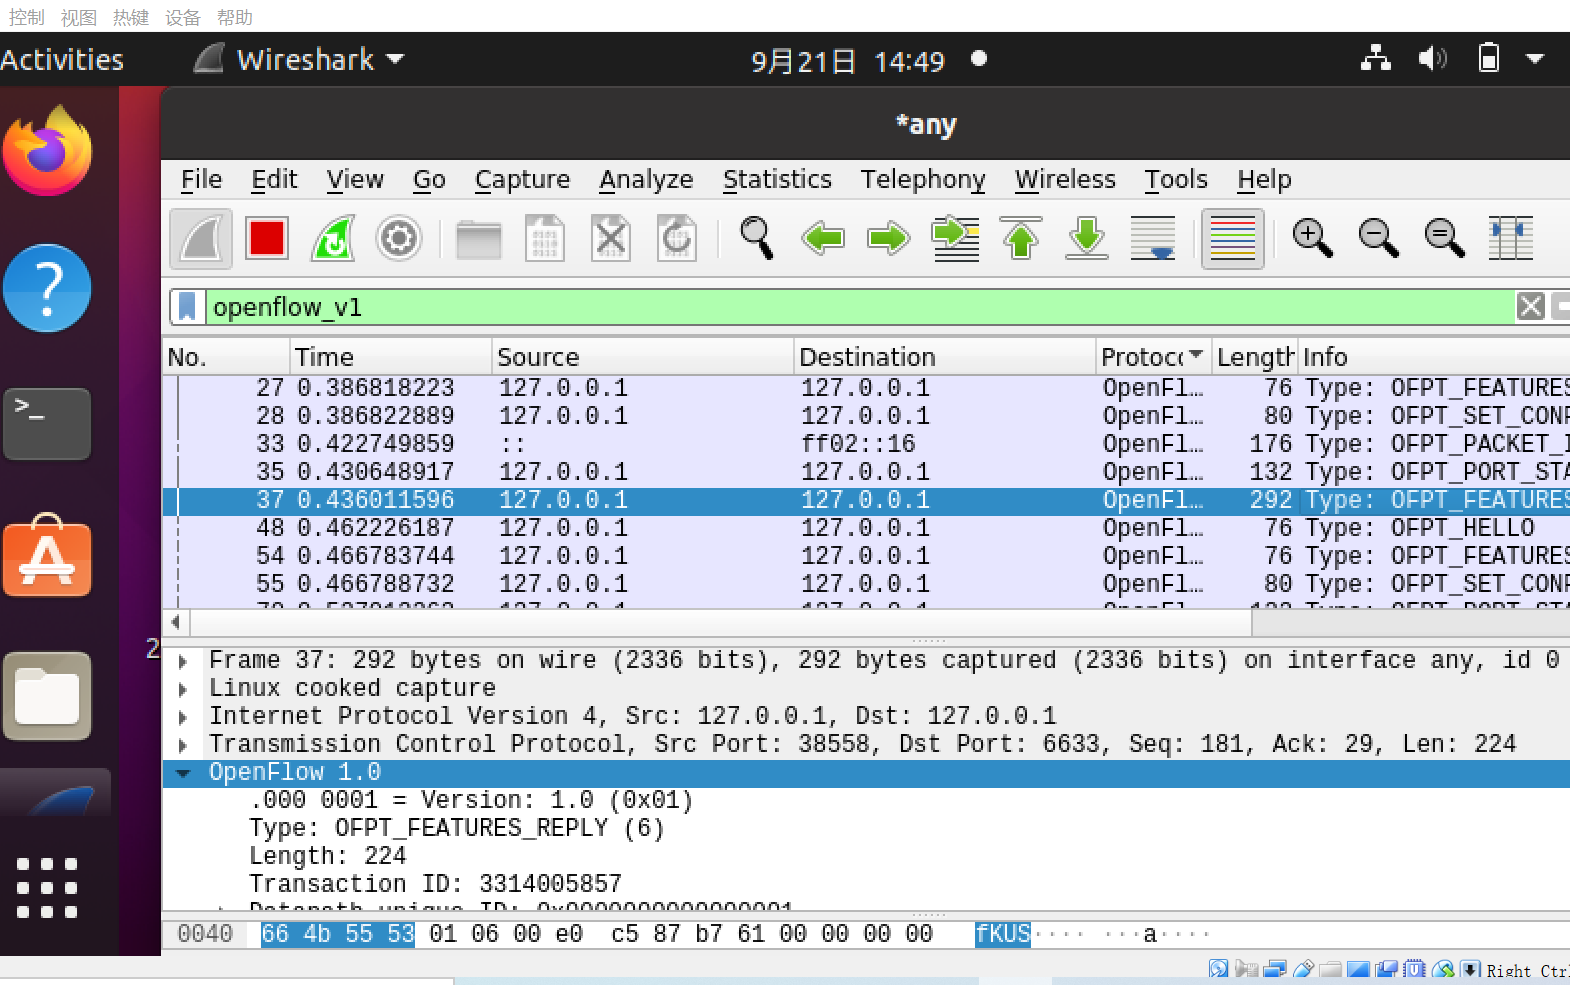Open the Edit menu
The width and height of the screenshot is (1570, 985).
274,179
